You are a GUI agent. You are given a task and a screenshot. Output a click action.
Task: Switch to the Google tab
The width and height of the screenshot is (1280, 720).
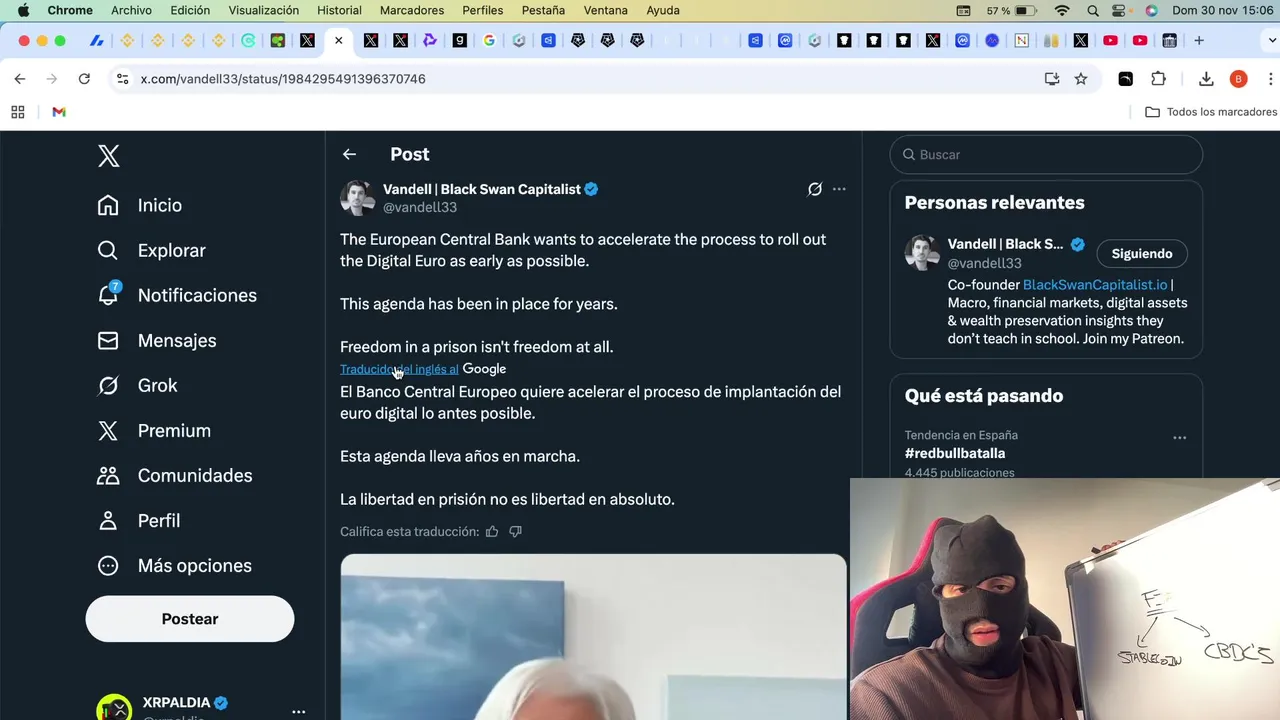tap(489, 41)
